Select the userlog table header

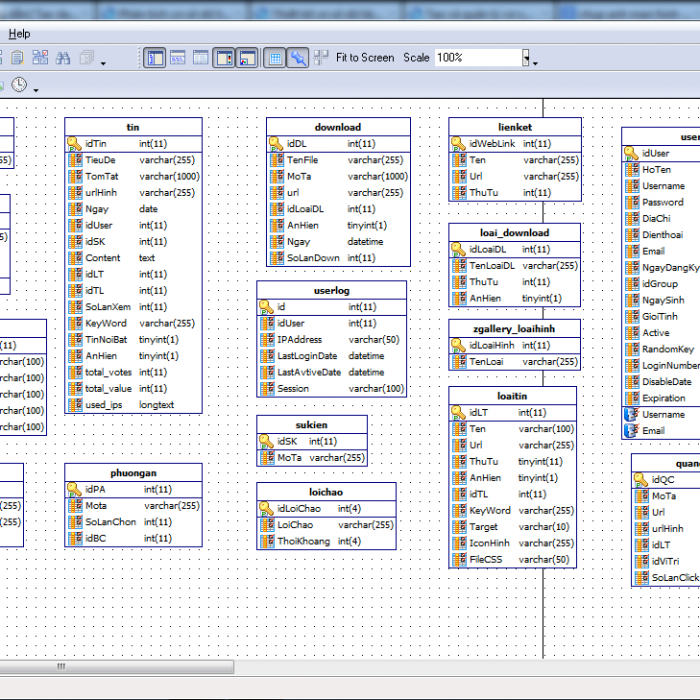(332, 289)
